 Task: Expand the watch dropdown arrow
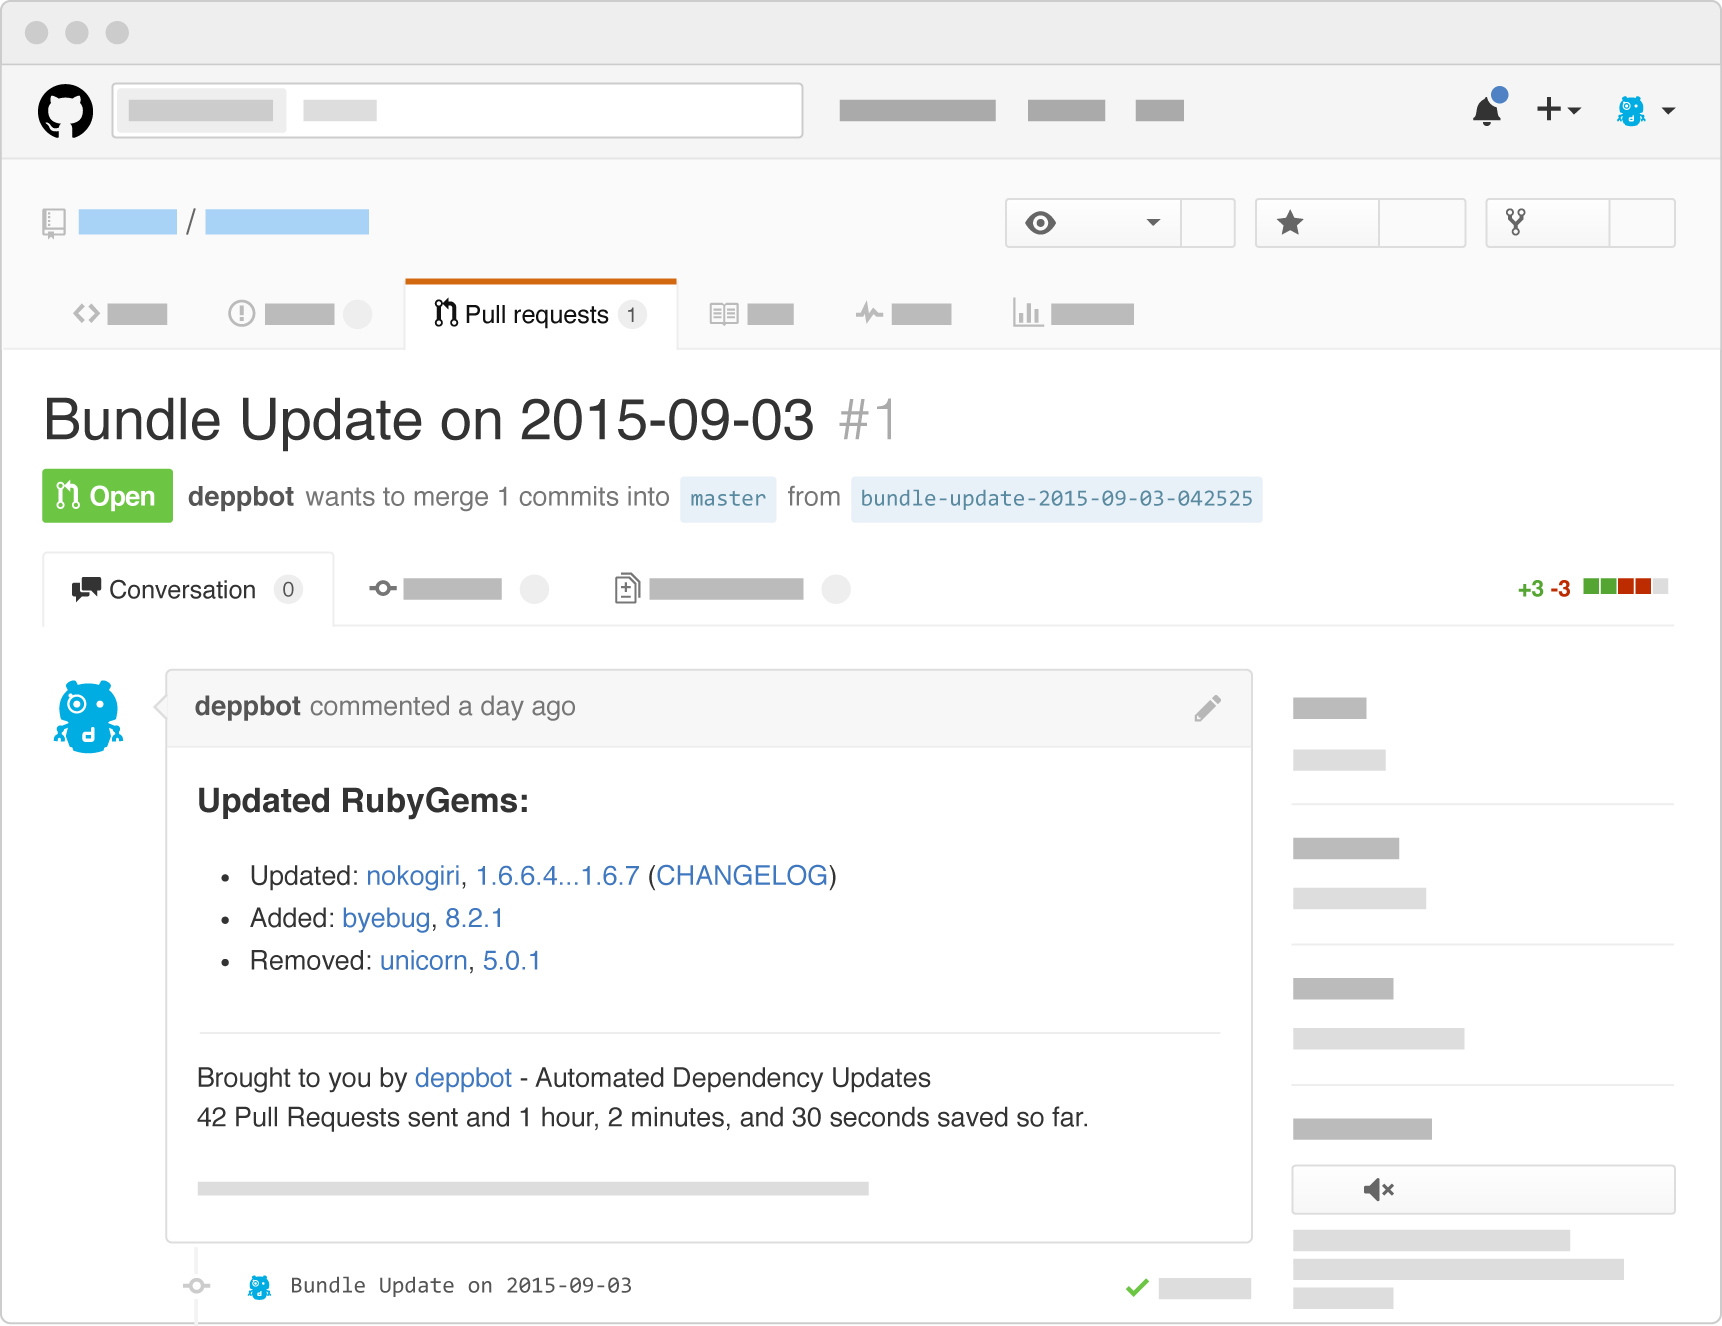point(1153,223)
